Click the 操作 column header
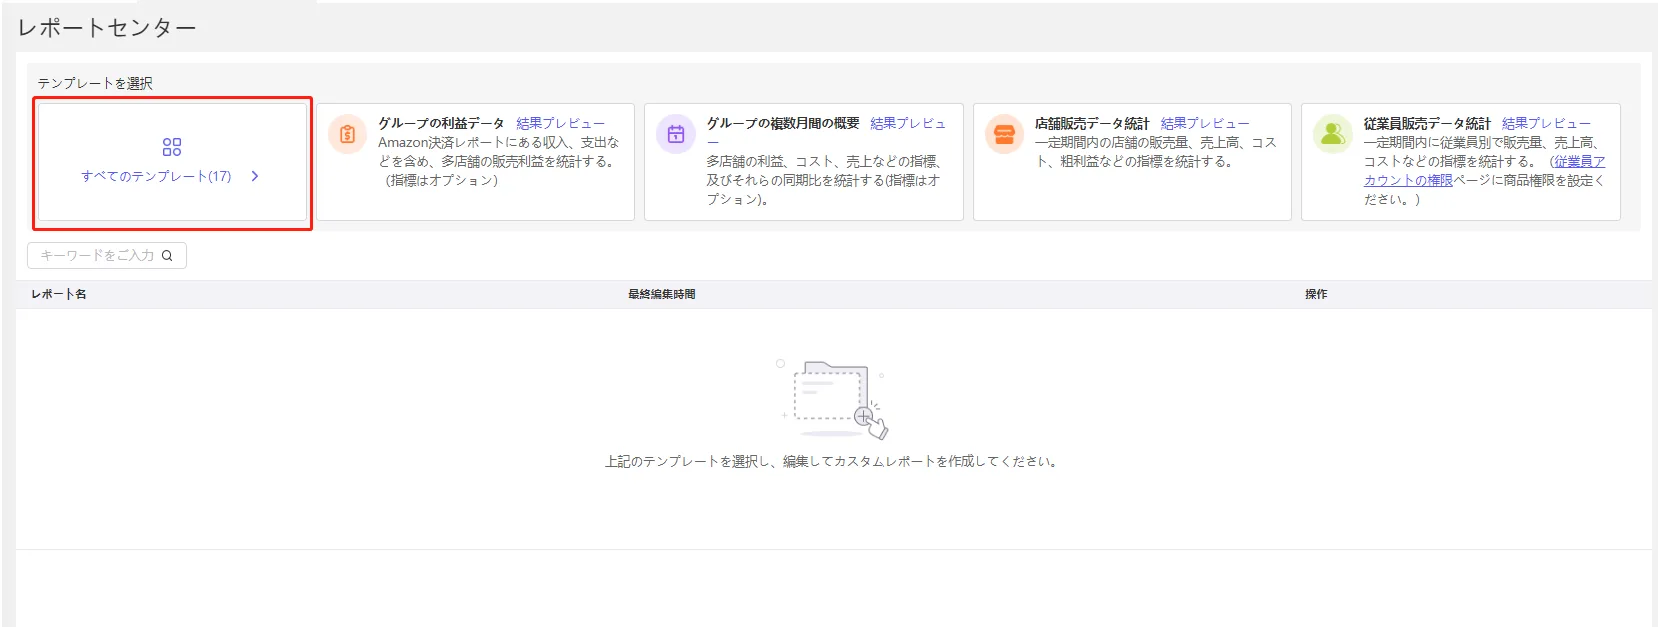1658x627 pixels. click(x=1316, y=294)
